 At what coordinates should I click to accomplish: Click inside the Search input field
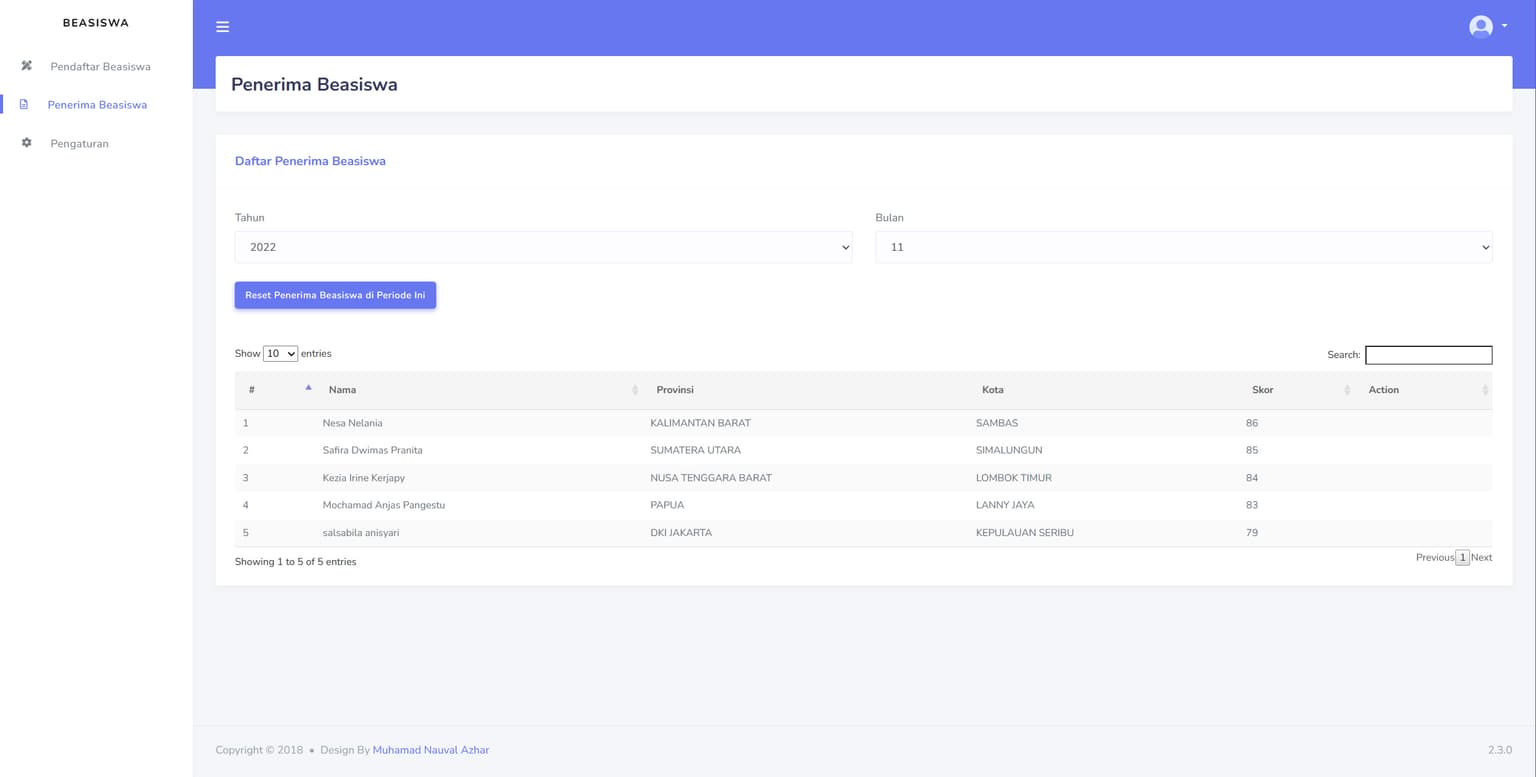(1428, 355)
